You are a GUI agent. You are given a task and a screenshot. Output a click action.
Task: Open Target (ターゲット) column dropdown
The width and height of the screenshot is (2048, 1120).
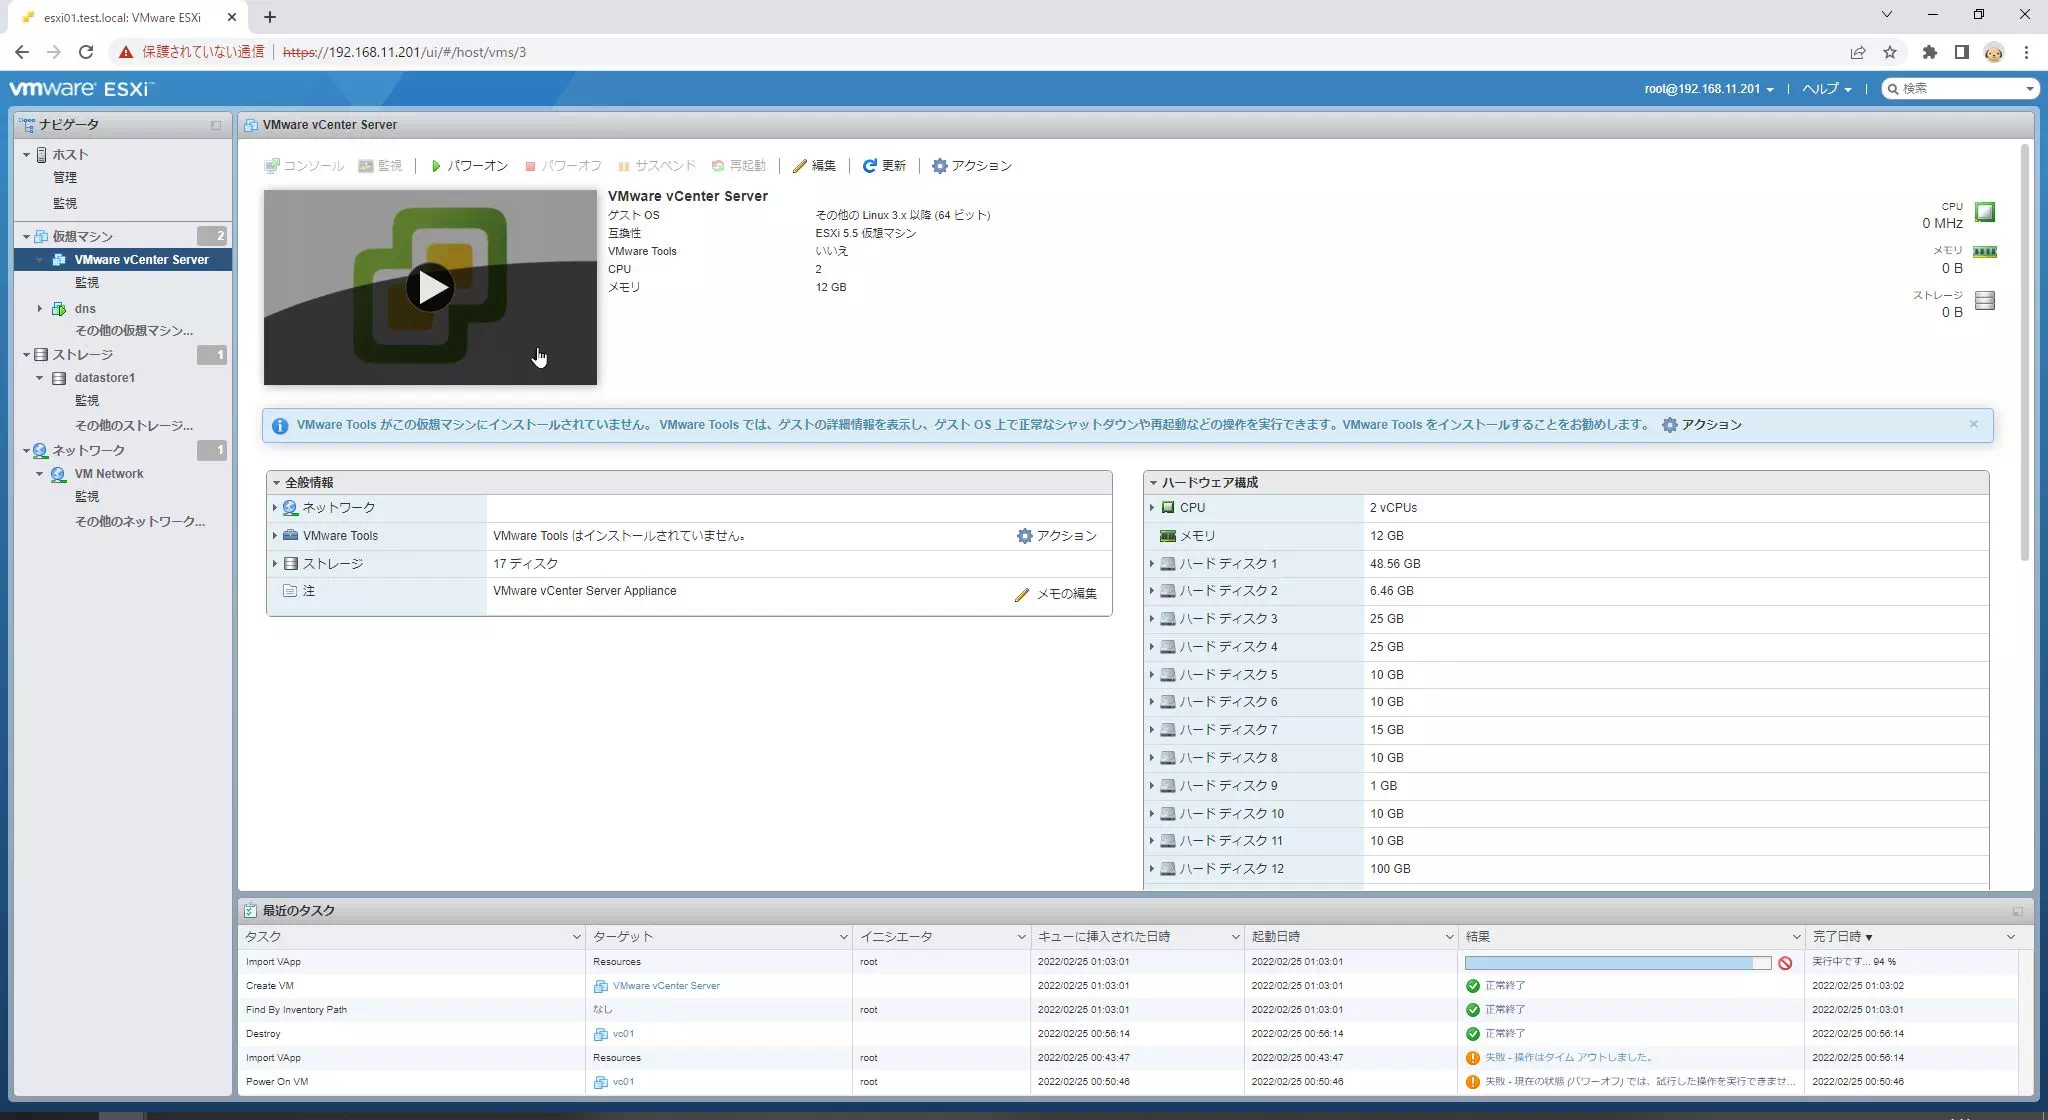(843, 937)
